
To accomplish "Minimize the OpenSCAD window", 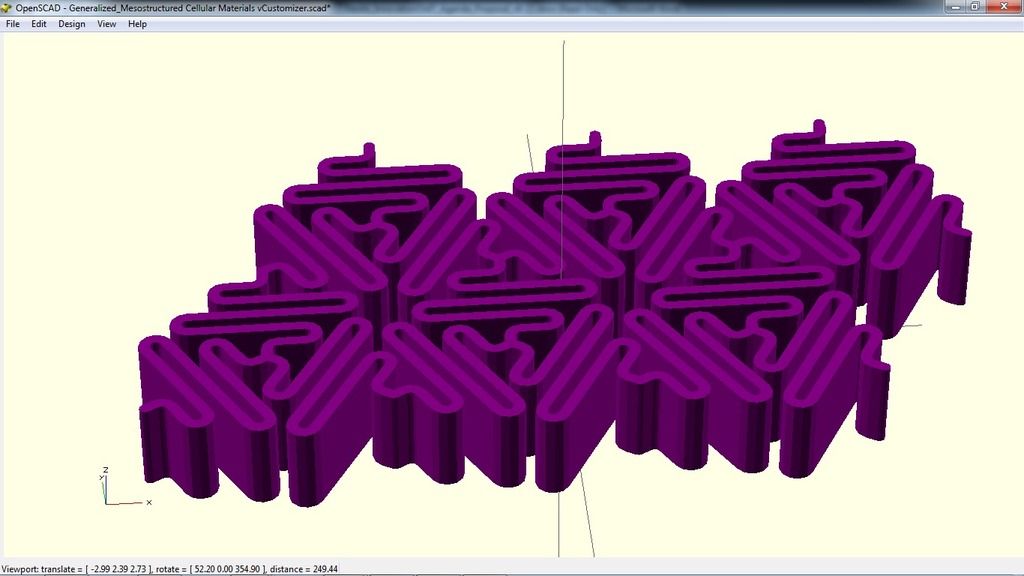I will click(x=956, y=7).
